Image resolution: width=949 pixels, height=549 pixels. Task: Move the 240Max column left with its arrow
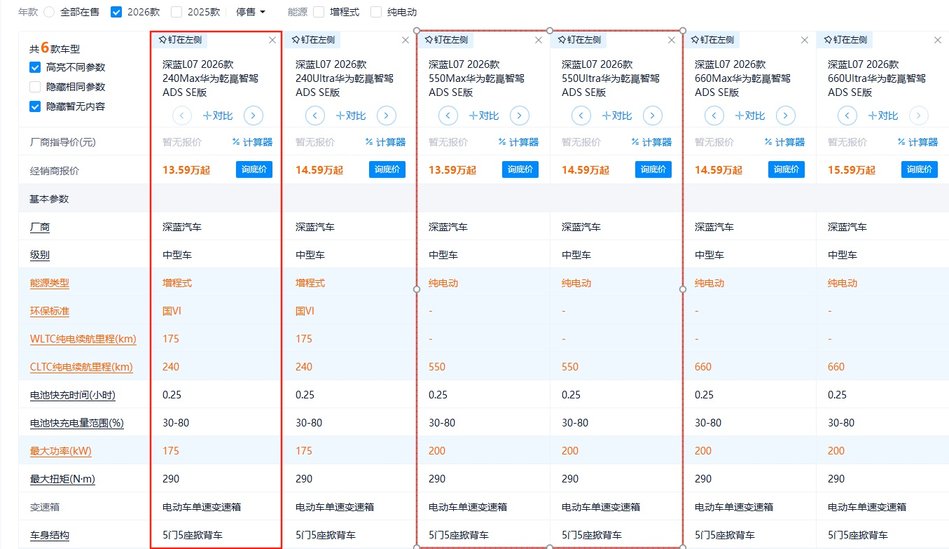[x=182, y=115]
